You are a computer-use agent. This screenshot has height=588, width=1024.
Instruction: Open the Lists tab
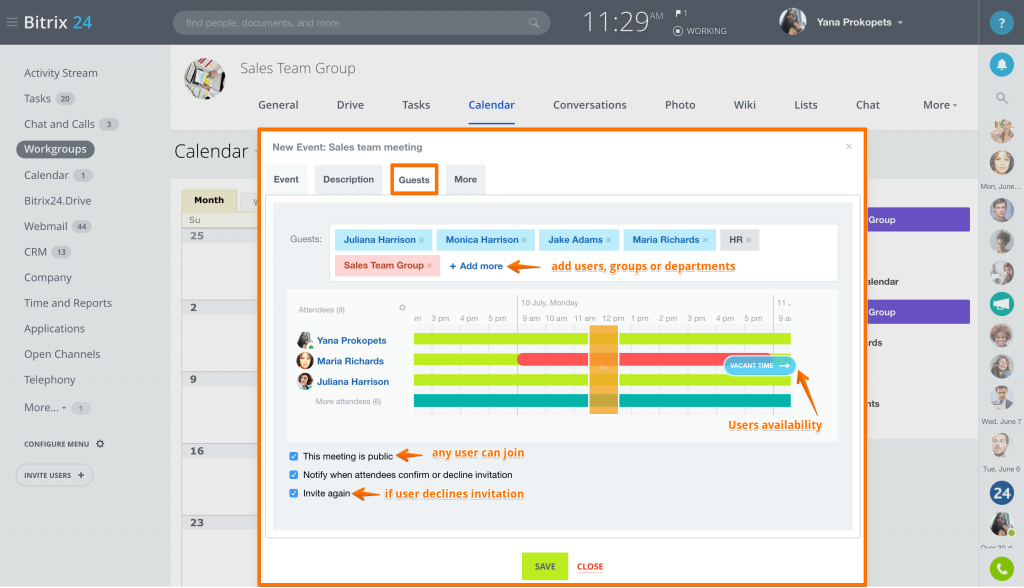click(806, 105)
